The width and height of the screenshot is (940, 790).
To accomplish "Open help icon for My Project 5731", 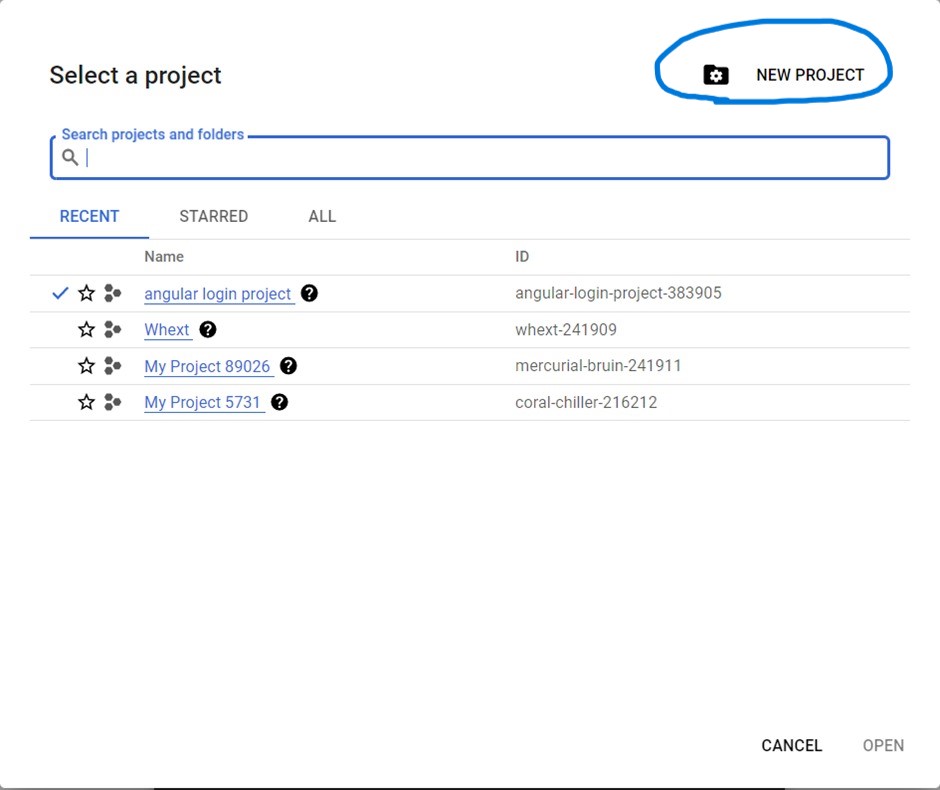I will pyautogui.click(x=279, y=402).
